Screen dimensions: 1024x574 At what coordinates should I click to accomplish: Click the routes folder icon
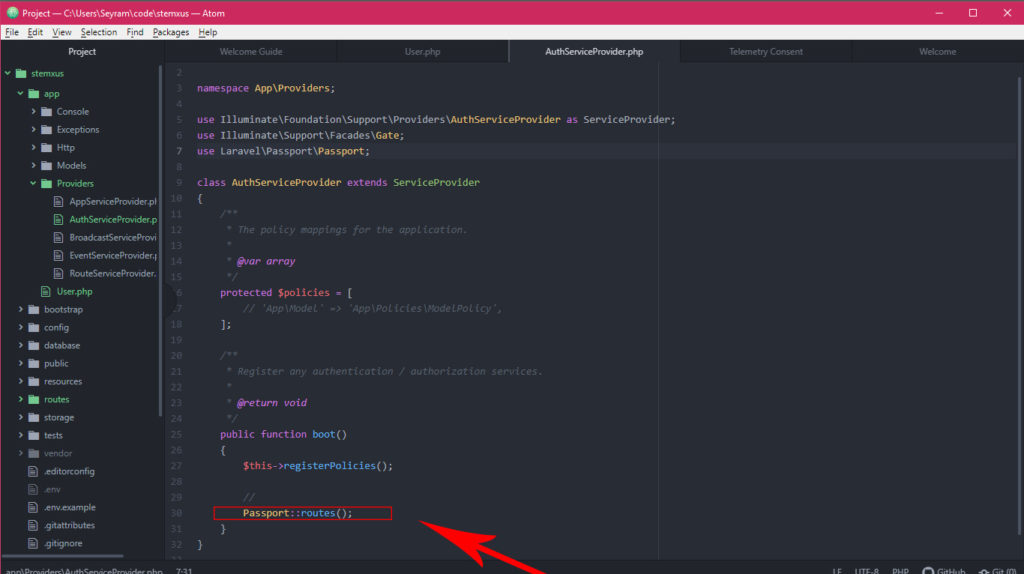click(x=33, y=400)
